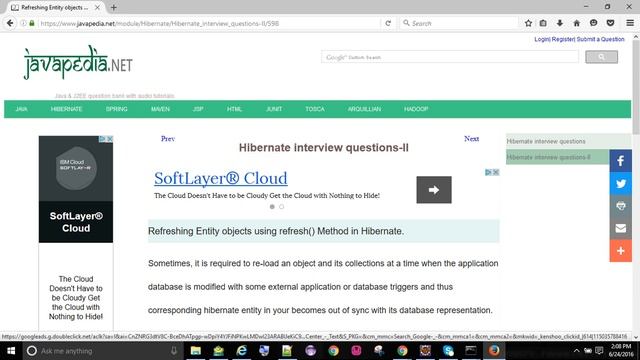Open the Register link

(563, 39)
